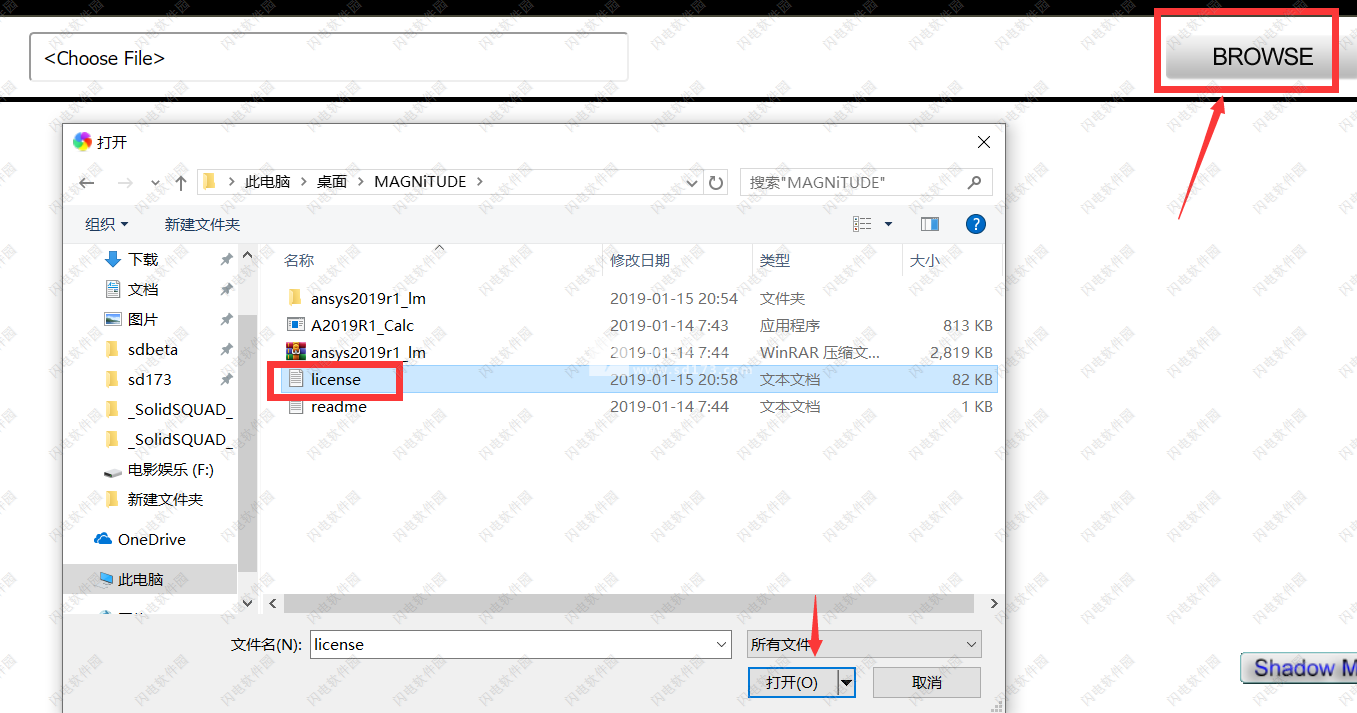Select the sd173 folder icon in sidebar

pyautogui.click(x=113, y=379)
